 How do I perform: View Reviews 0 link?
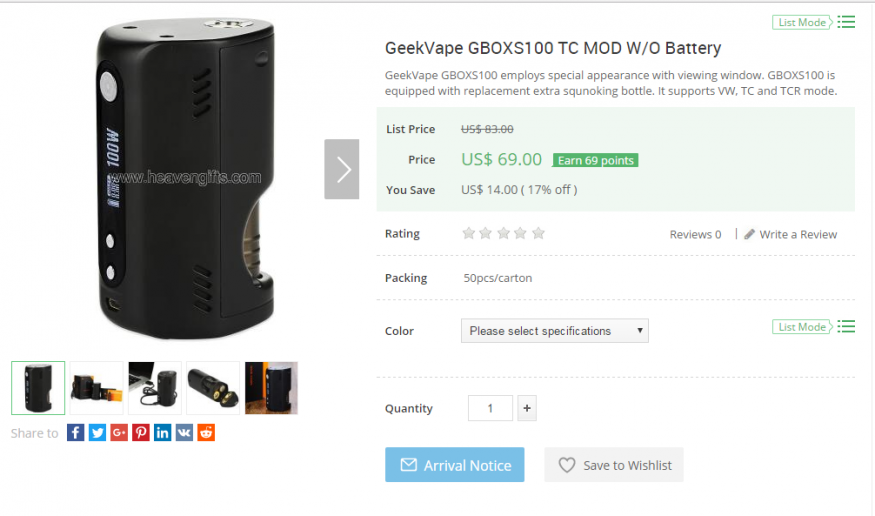point(695,234)
